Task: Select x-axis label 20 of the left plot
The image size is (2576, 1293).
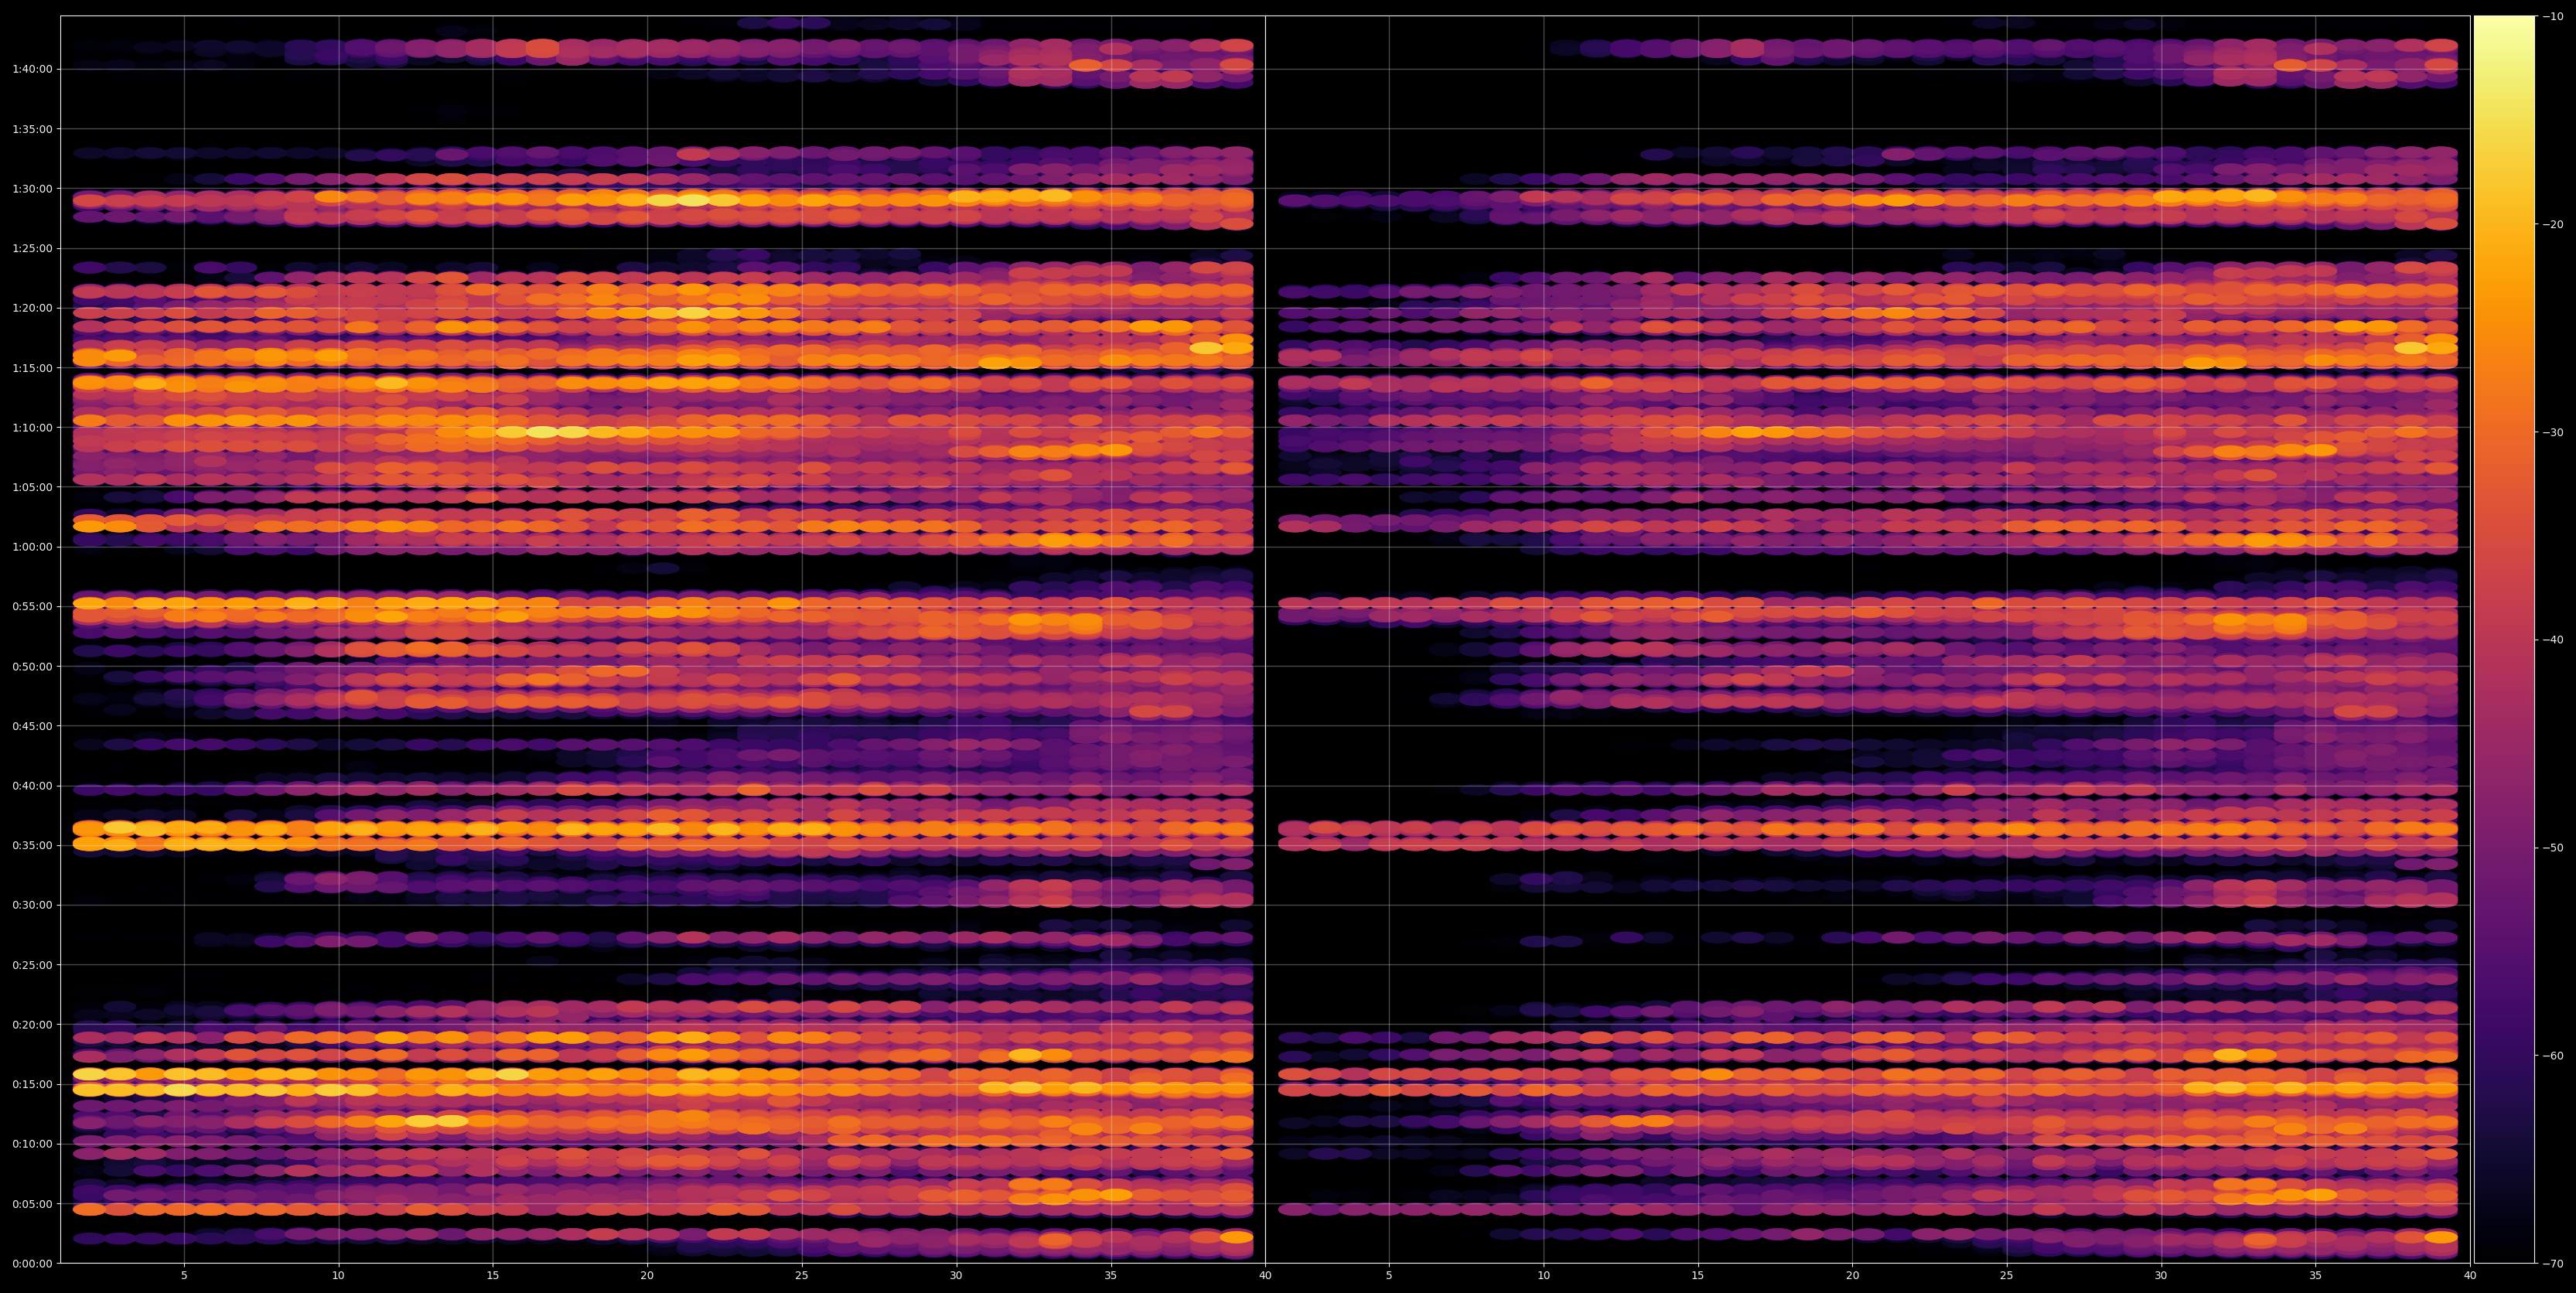Action: [647, 1276]
